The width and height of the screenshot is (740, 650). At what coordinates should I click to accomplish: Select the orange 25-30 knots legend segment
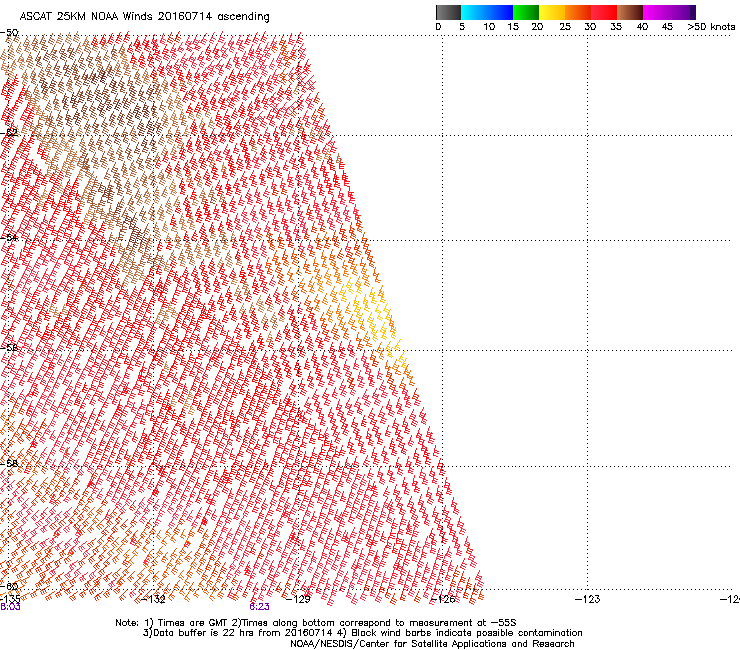pyautogui.click(x=578, y=12)
